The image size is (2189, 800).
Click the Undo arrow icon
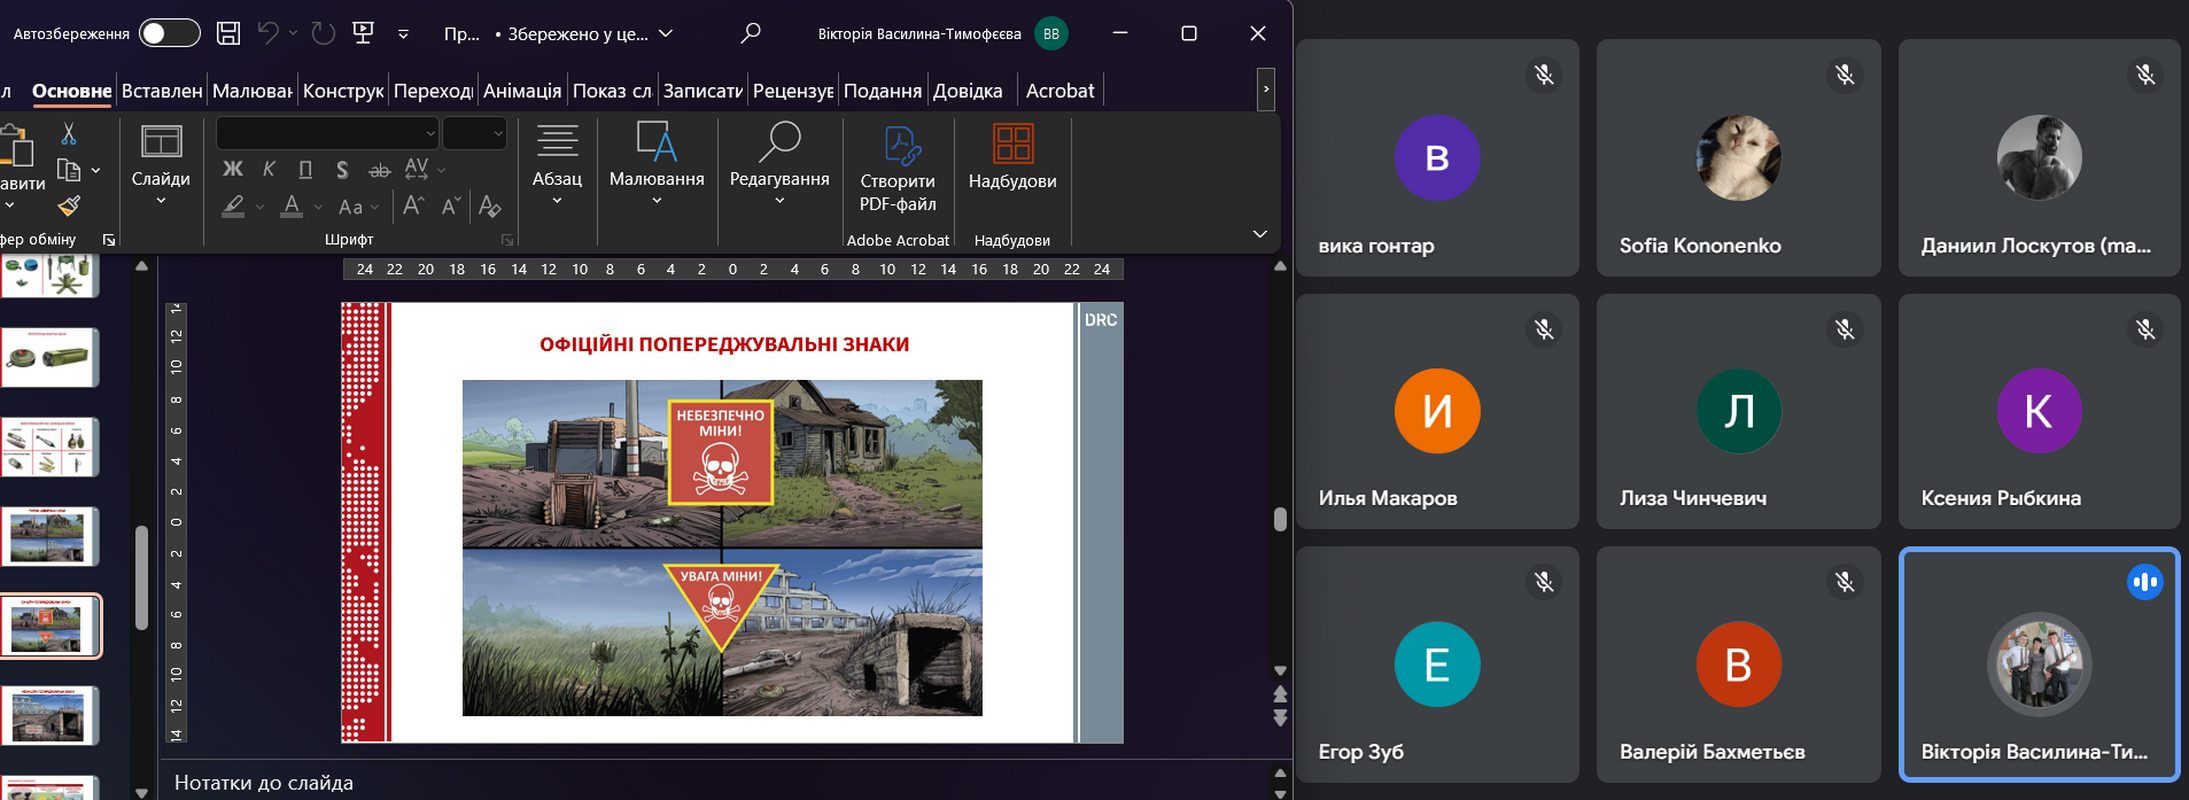pos(267,33)
